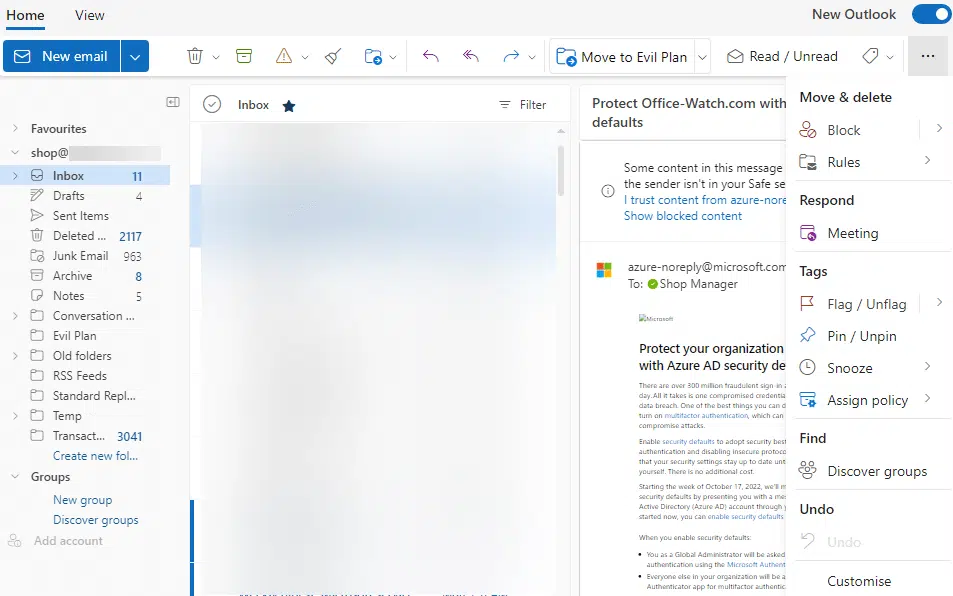The width and height of the screenshot is (953, 596).
Task: Toggle the New Outlook switch
Action: (x=932, y=15)
